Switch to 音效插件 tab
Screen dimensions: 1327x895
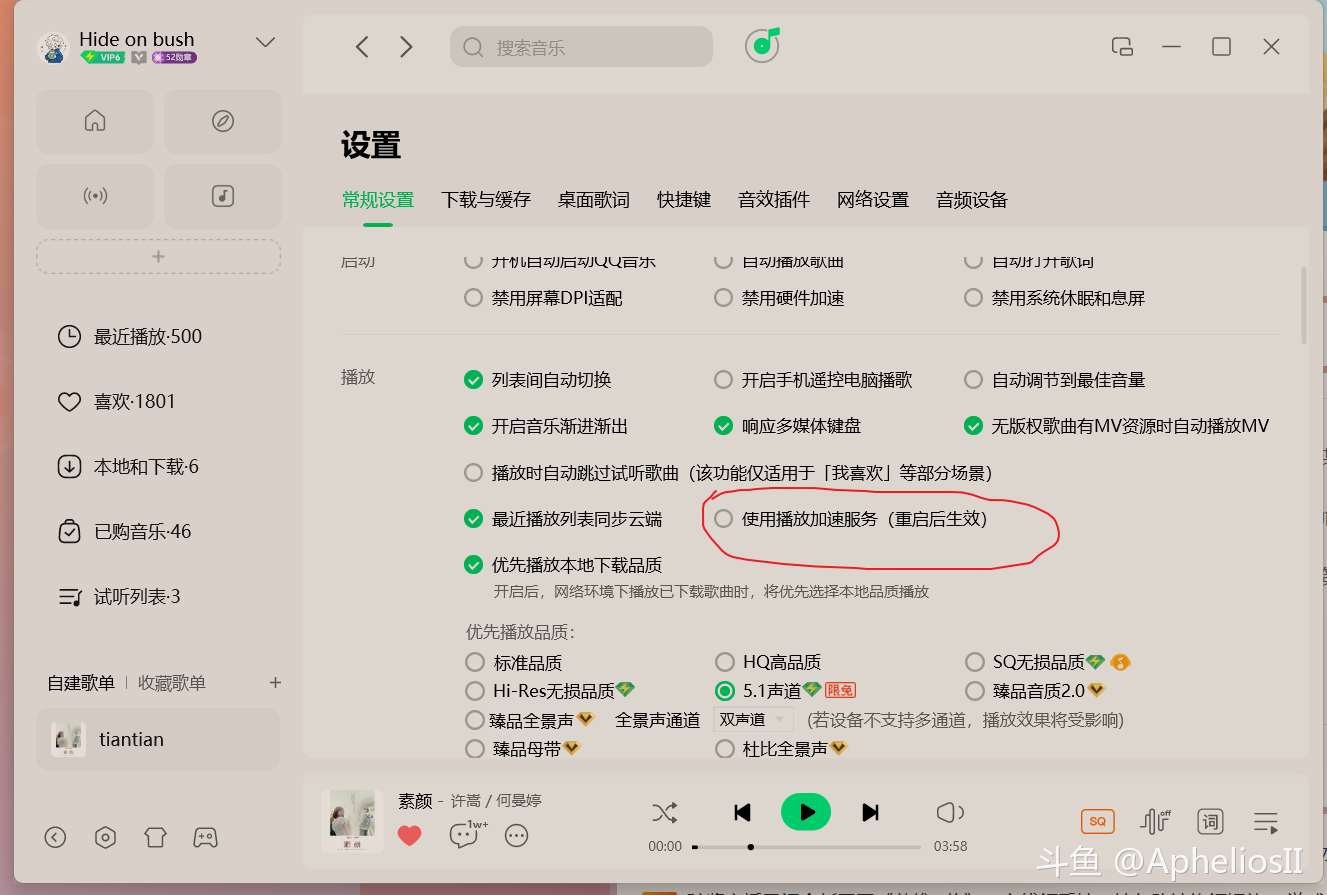click(x=773, y=200)
